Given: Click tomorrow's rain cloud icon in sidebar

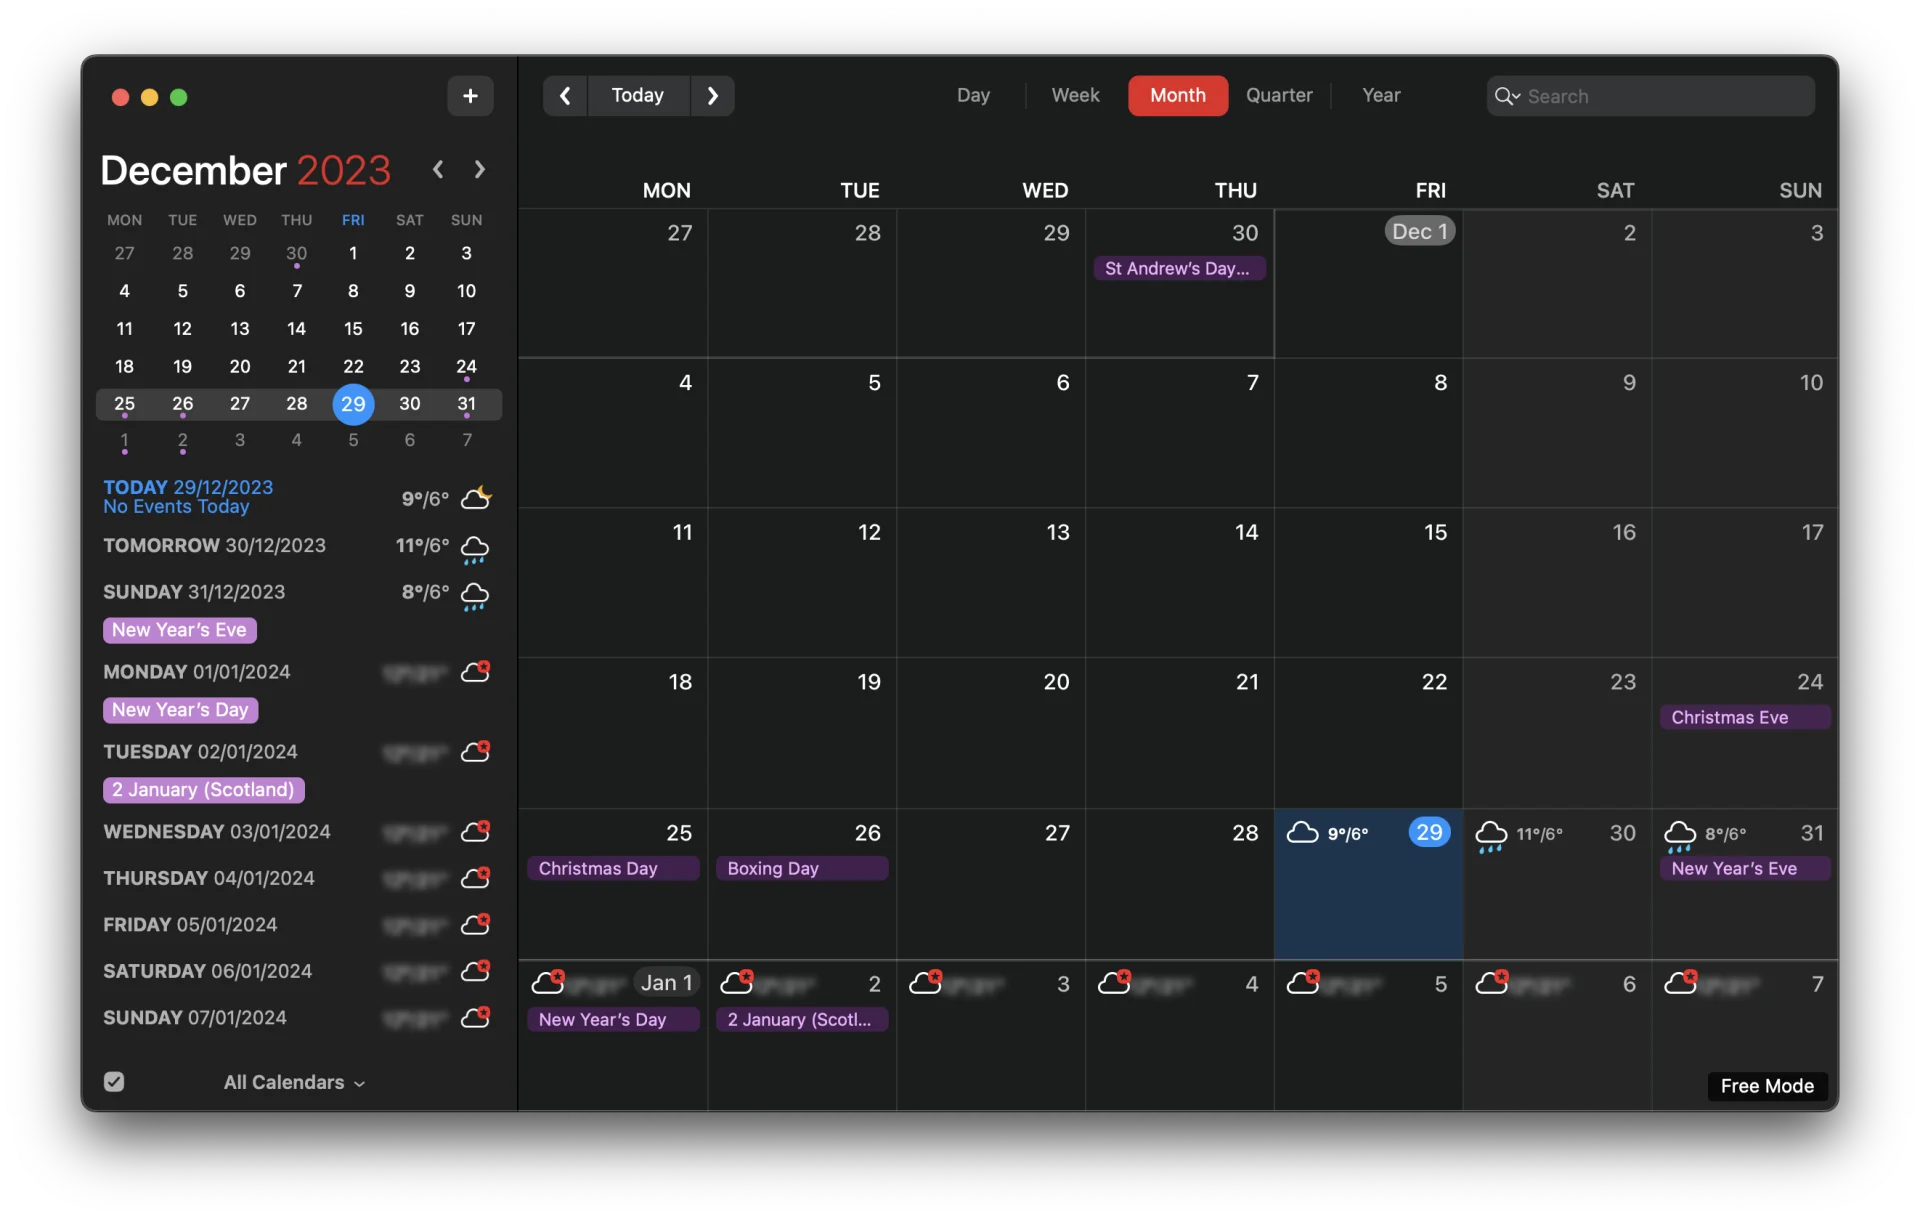Looking at the screenshot, I should [475, 548].
